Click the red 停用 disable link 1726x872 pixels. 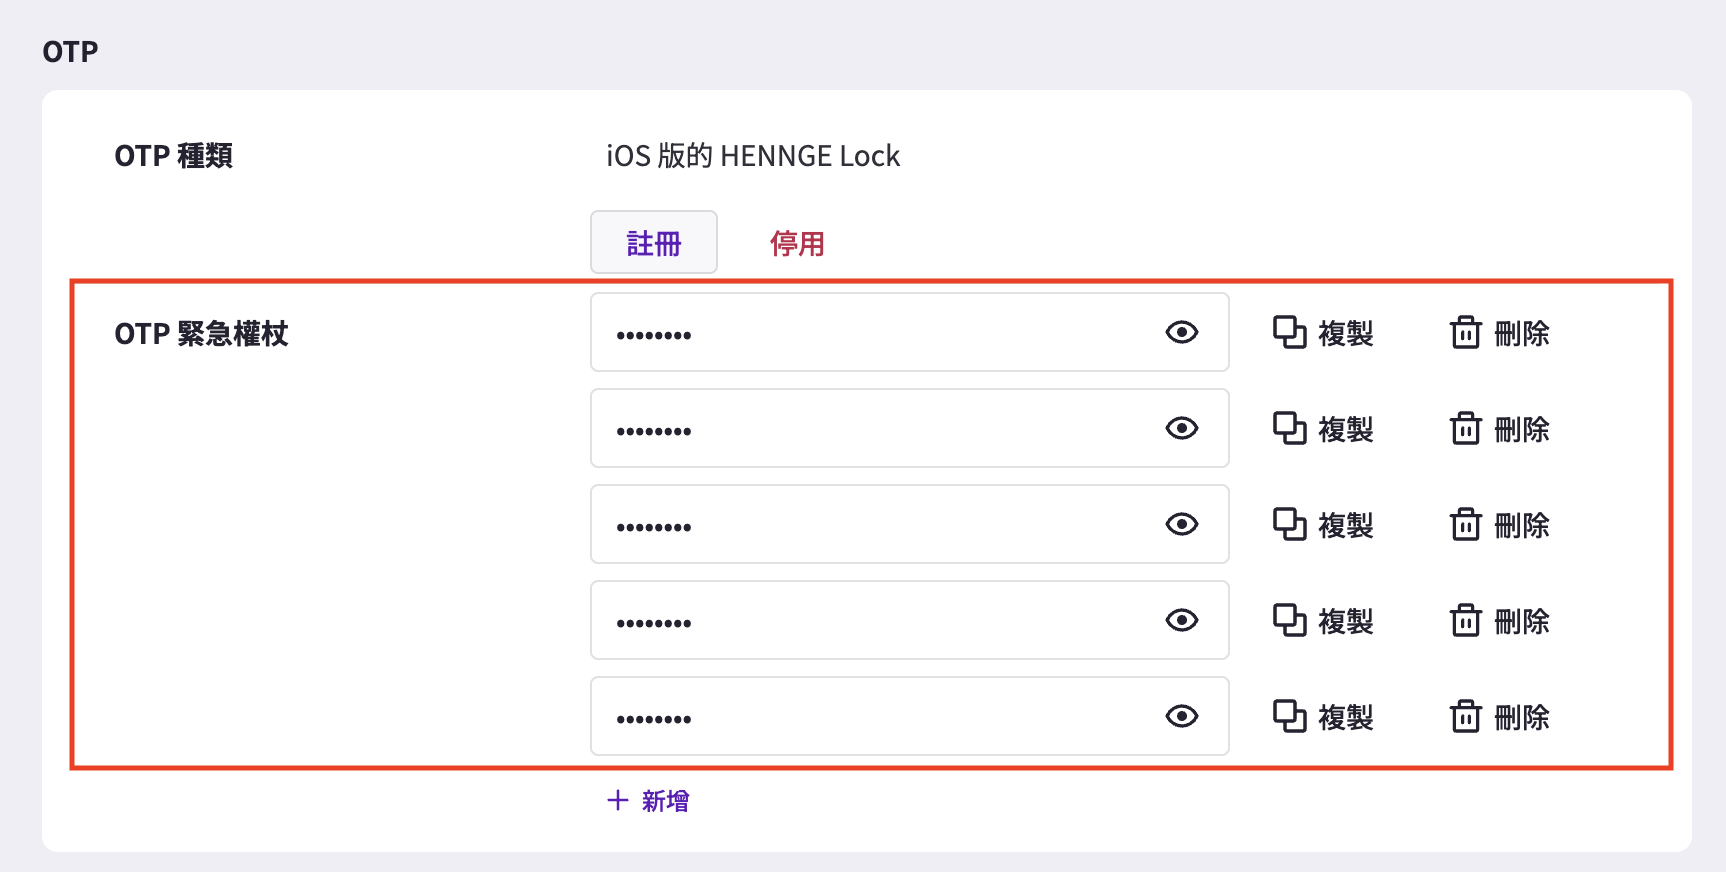pos(797,243)
